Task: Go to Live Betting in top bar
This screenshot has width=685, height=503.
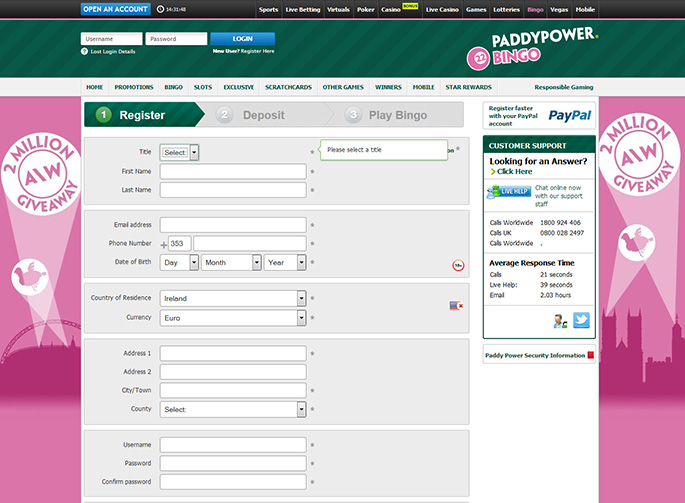Action: point(303,10)
